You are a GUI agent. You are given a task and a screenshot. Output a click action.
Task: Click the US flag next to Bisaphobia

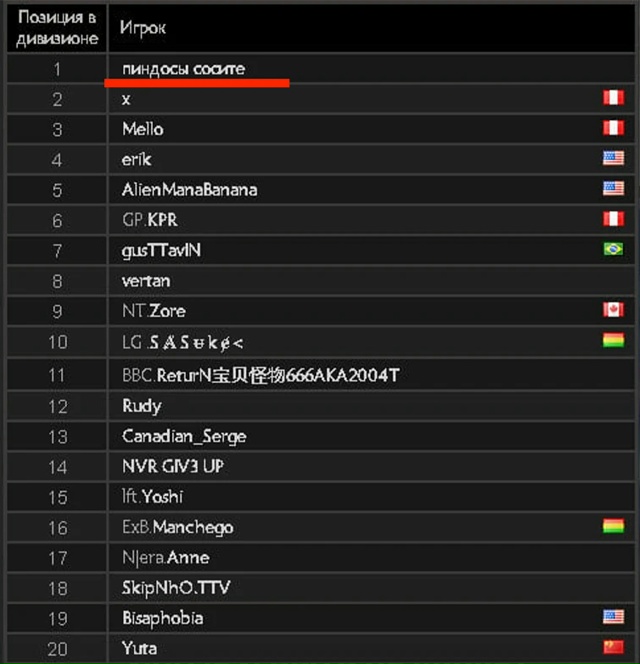[x=612, y=617]
